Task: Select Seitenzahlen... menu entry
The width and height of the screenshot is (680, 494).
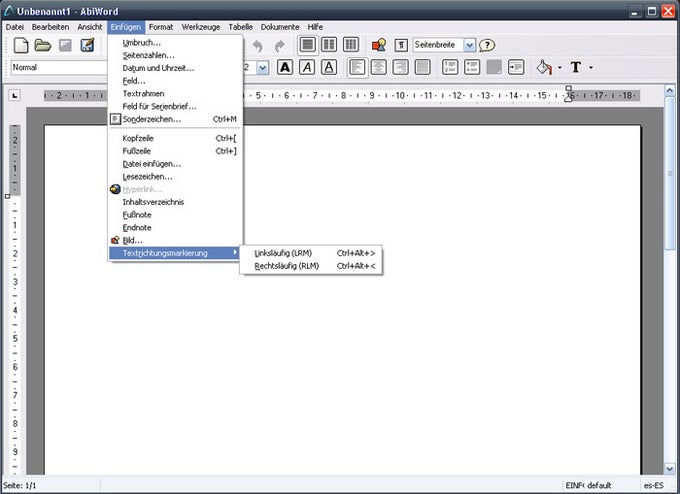Action: 175,55
